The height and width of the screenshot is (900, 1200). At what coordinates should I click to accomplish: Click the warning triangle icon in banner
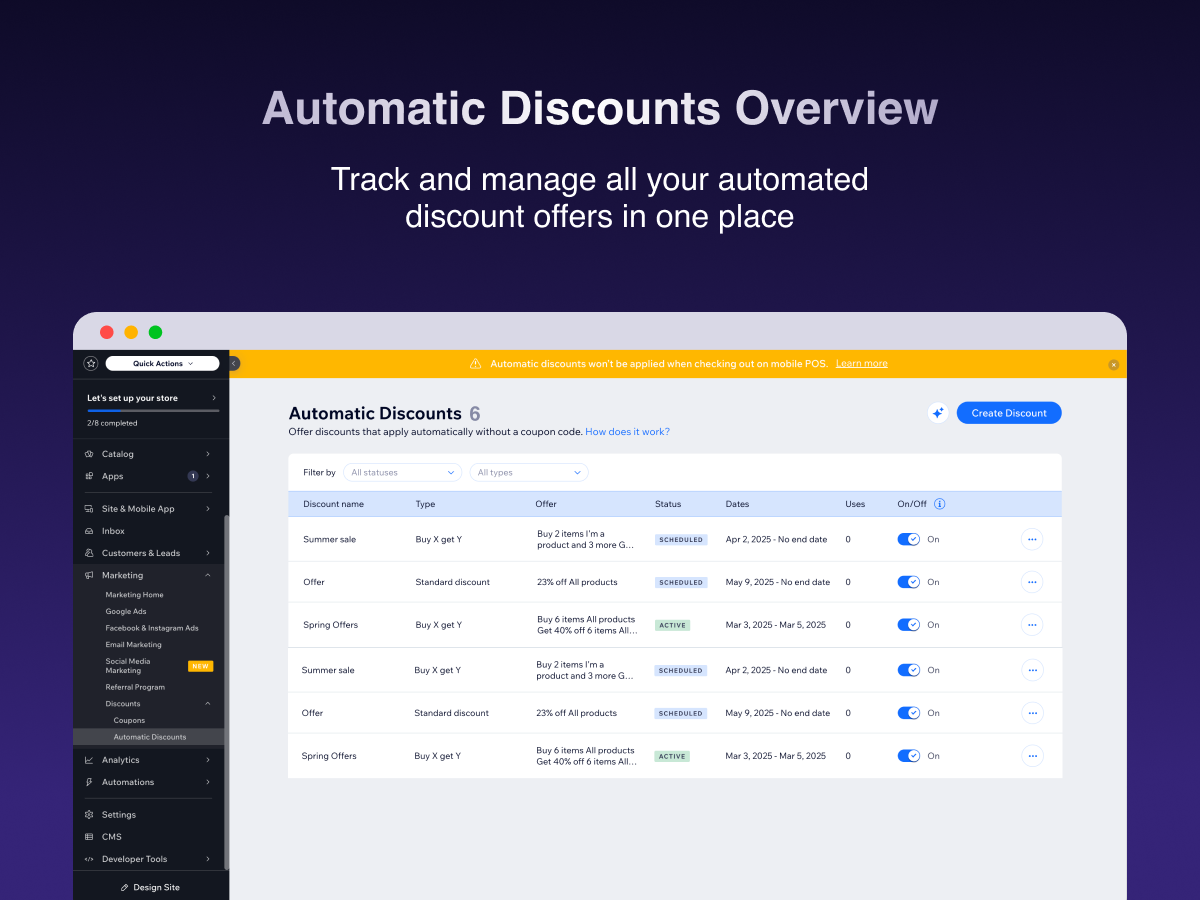coord(476,364)
